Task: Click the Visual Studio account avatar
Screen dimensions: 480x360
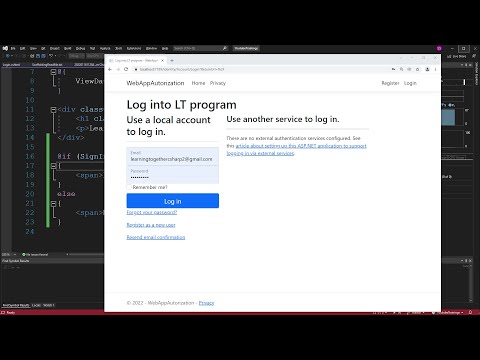Action: [x=439, y=48]
